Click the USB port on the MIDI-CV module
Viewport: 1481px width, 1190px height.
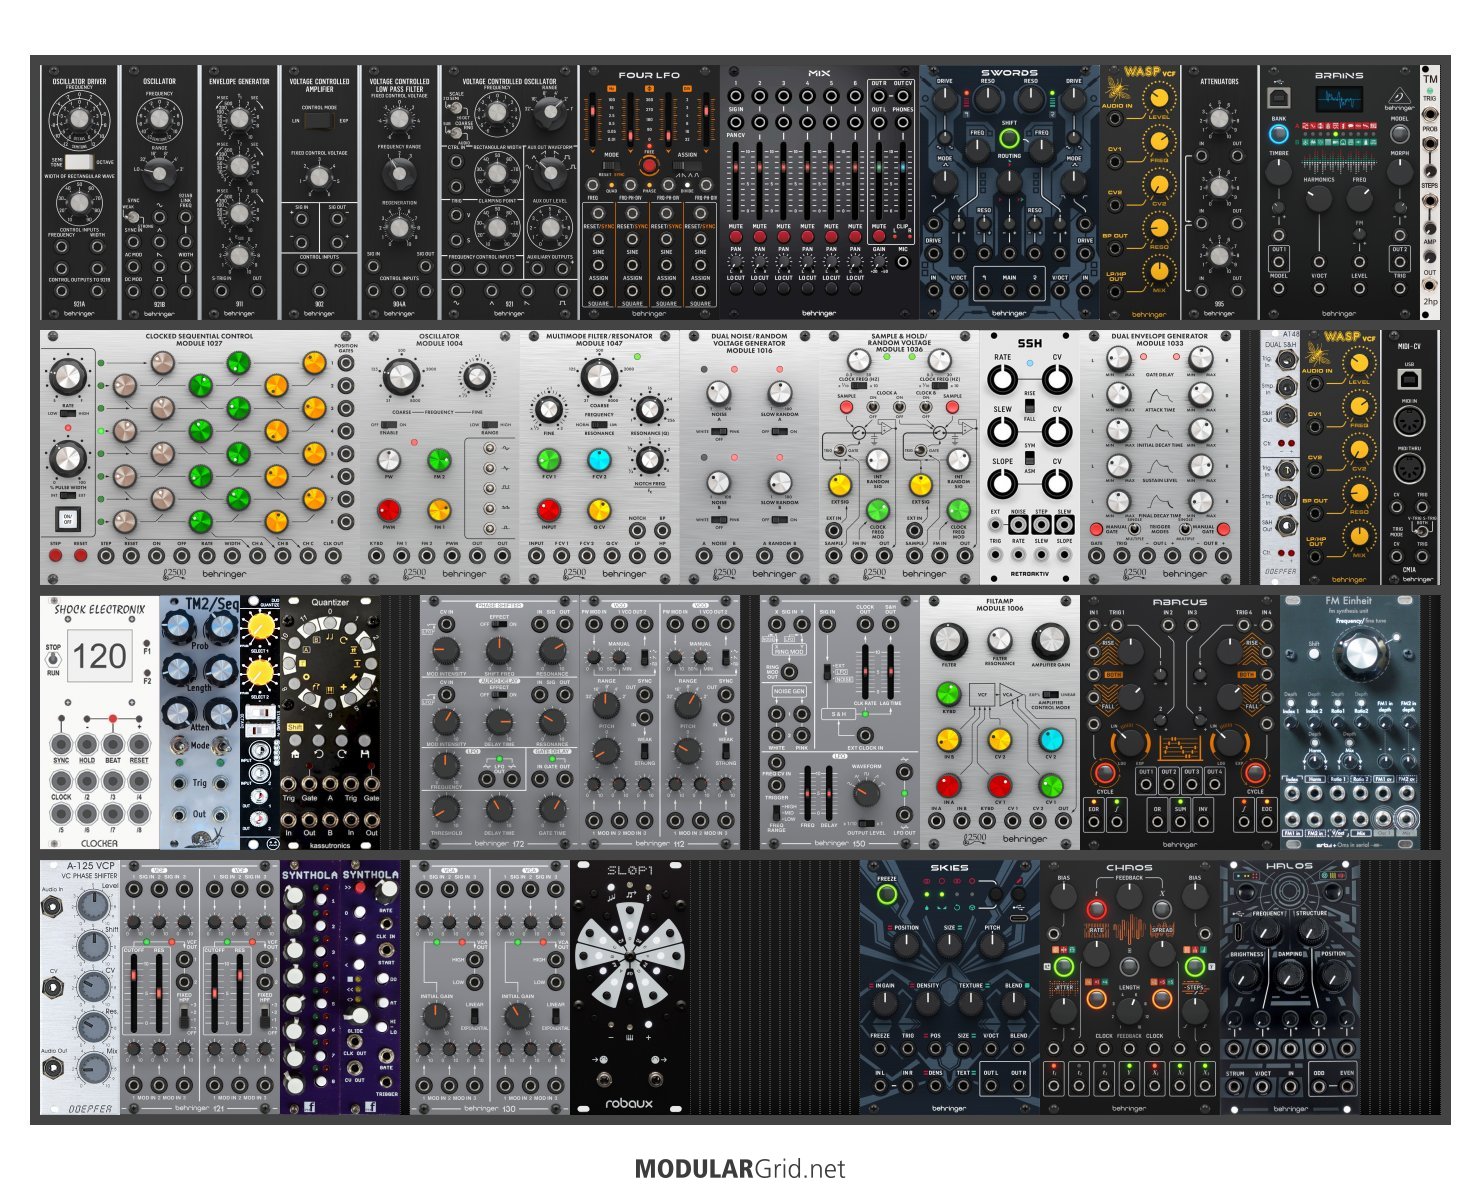coord(1409,379)
